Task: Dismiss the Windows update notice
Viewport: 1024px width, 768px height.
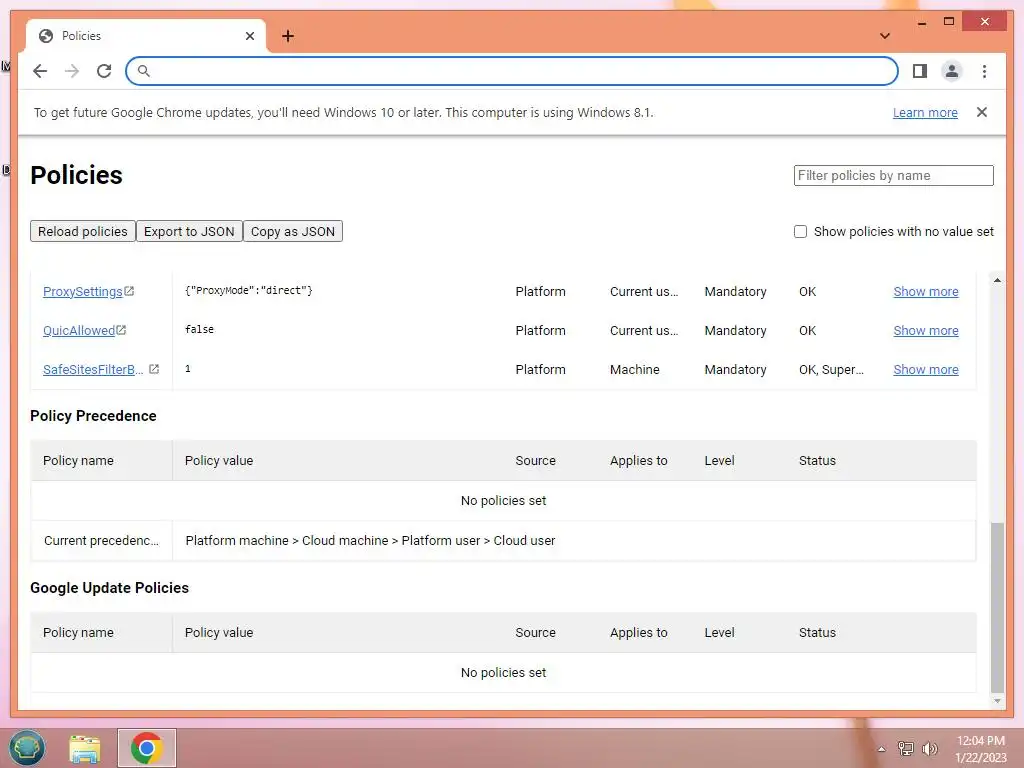Action: coord(982,112)
